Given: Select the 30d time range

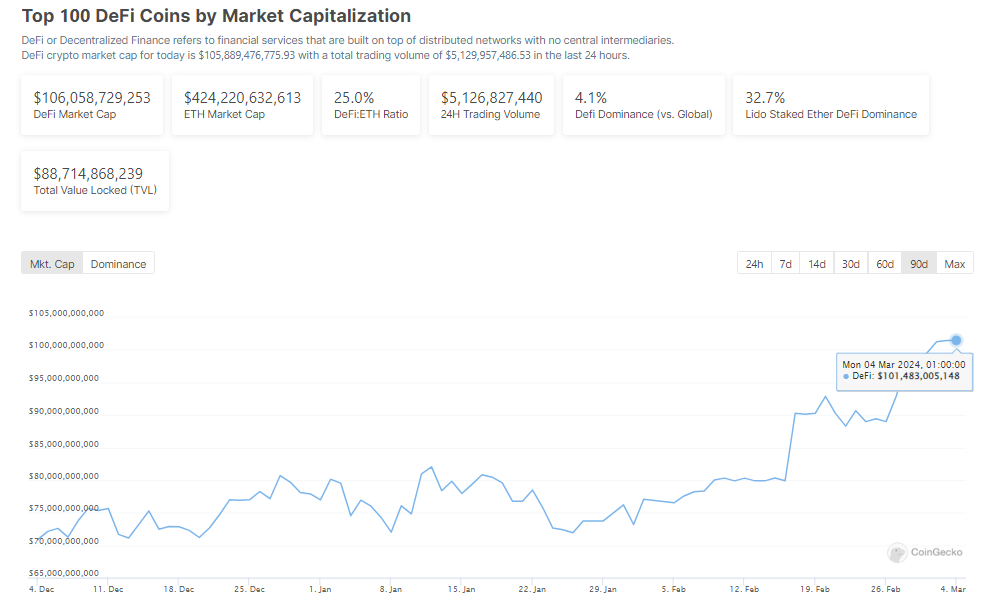Looking at the screenshot, I should [x=850, y=264].
